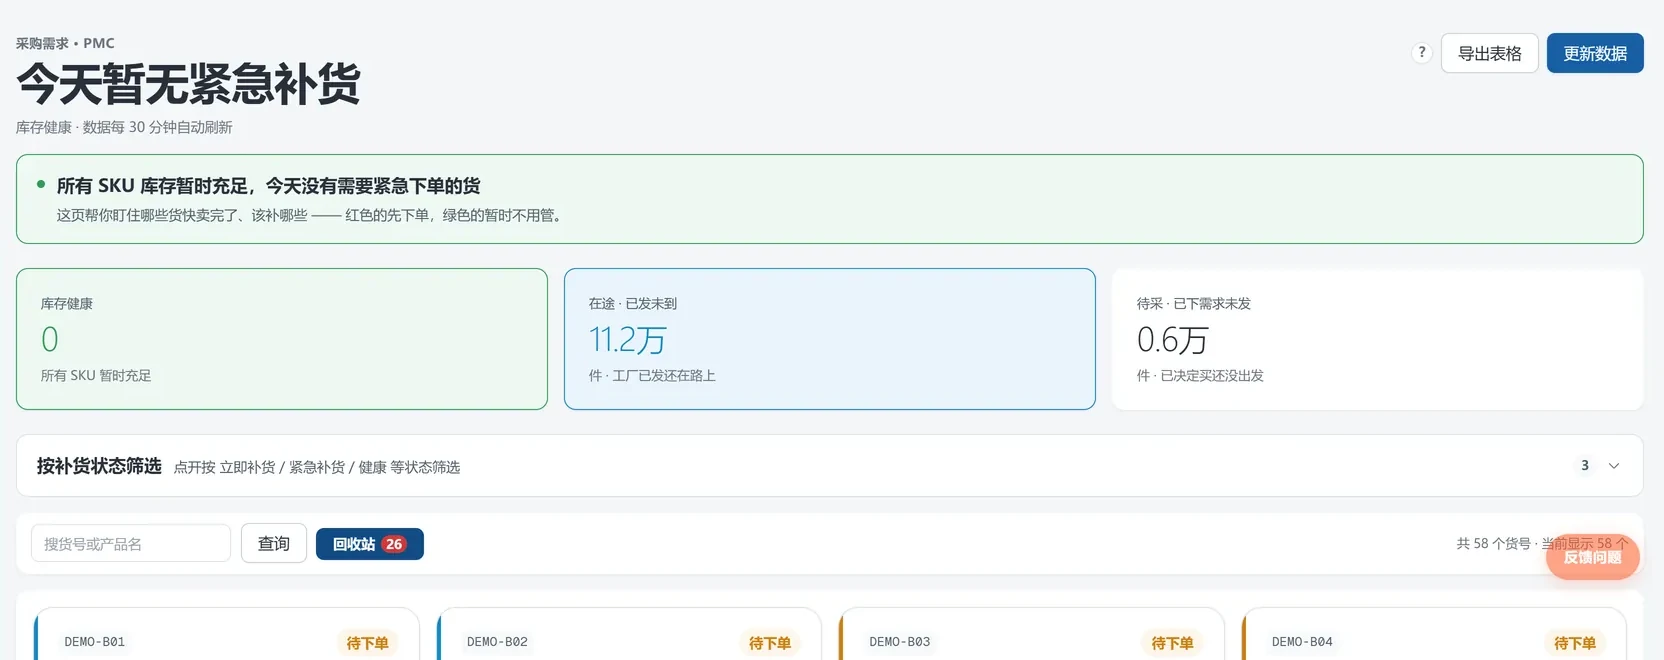This screenshot has width=1664, height=660.
Task: Click 待下单 status tag on DEMO-B02
Action: [769, 643]
